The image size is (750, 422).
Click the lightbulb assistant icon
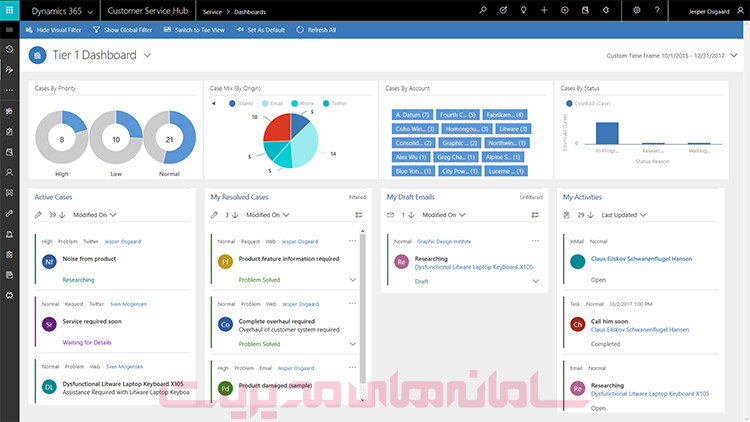524,10
